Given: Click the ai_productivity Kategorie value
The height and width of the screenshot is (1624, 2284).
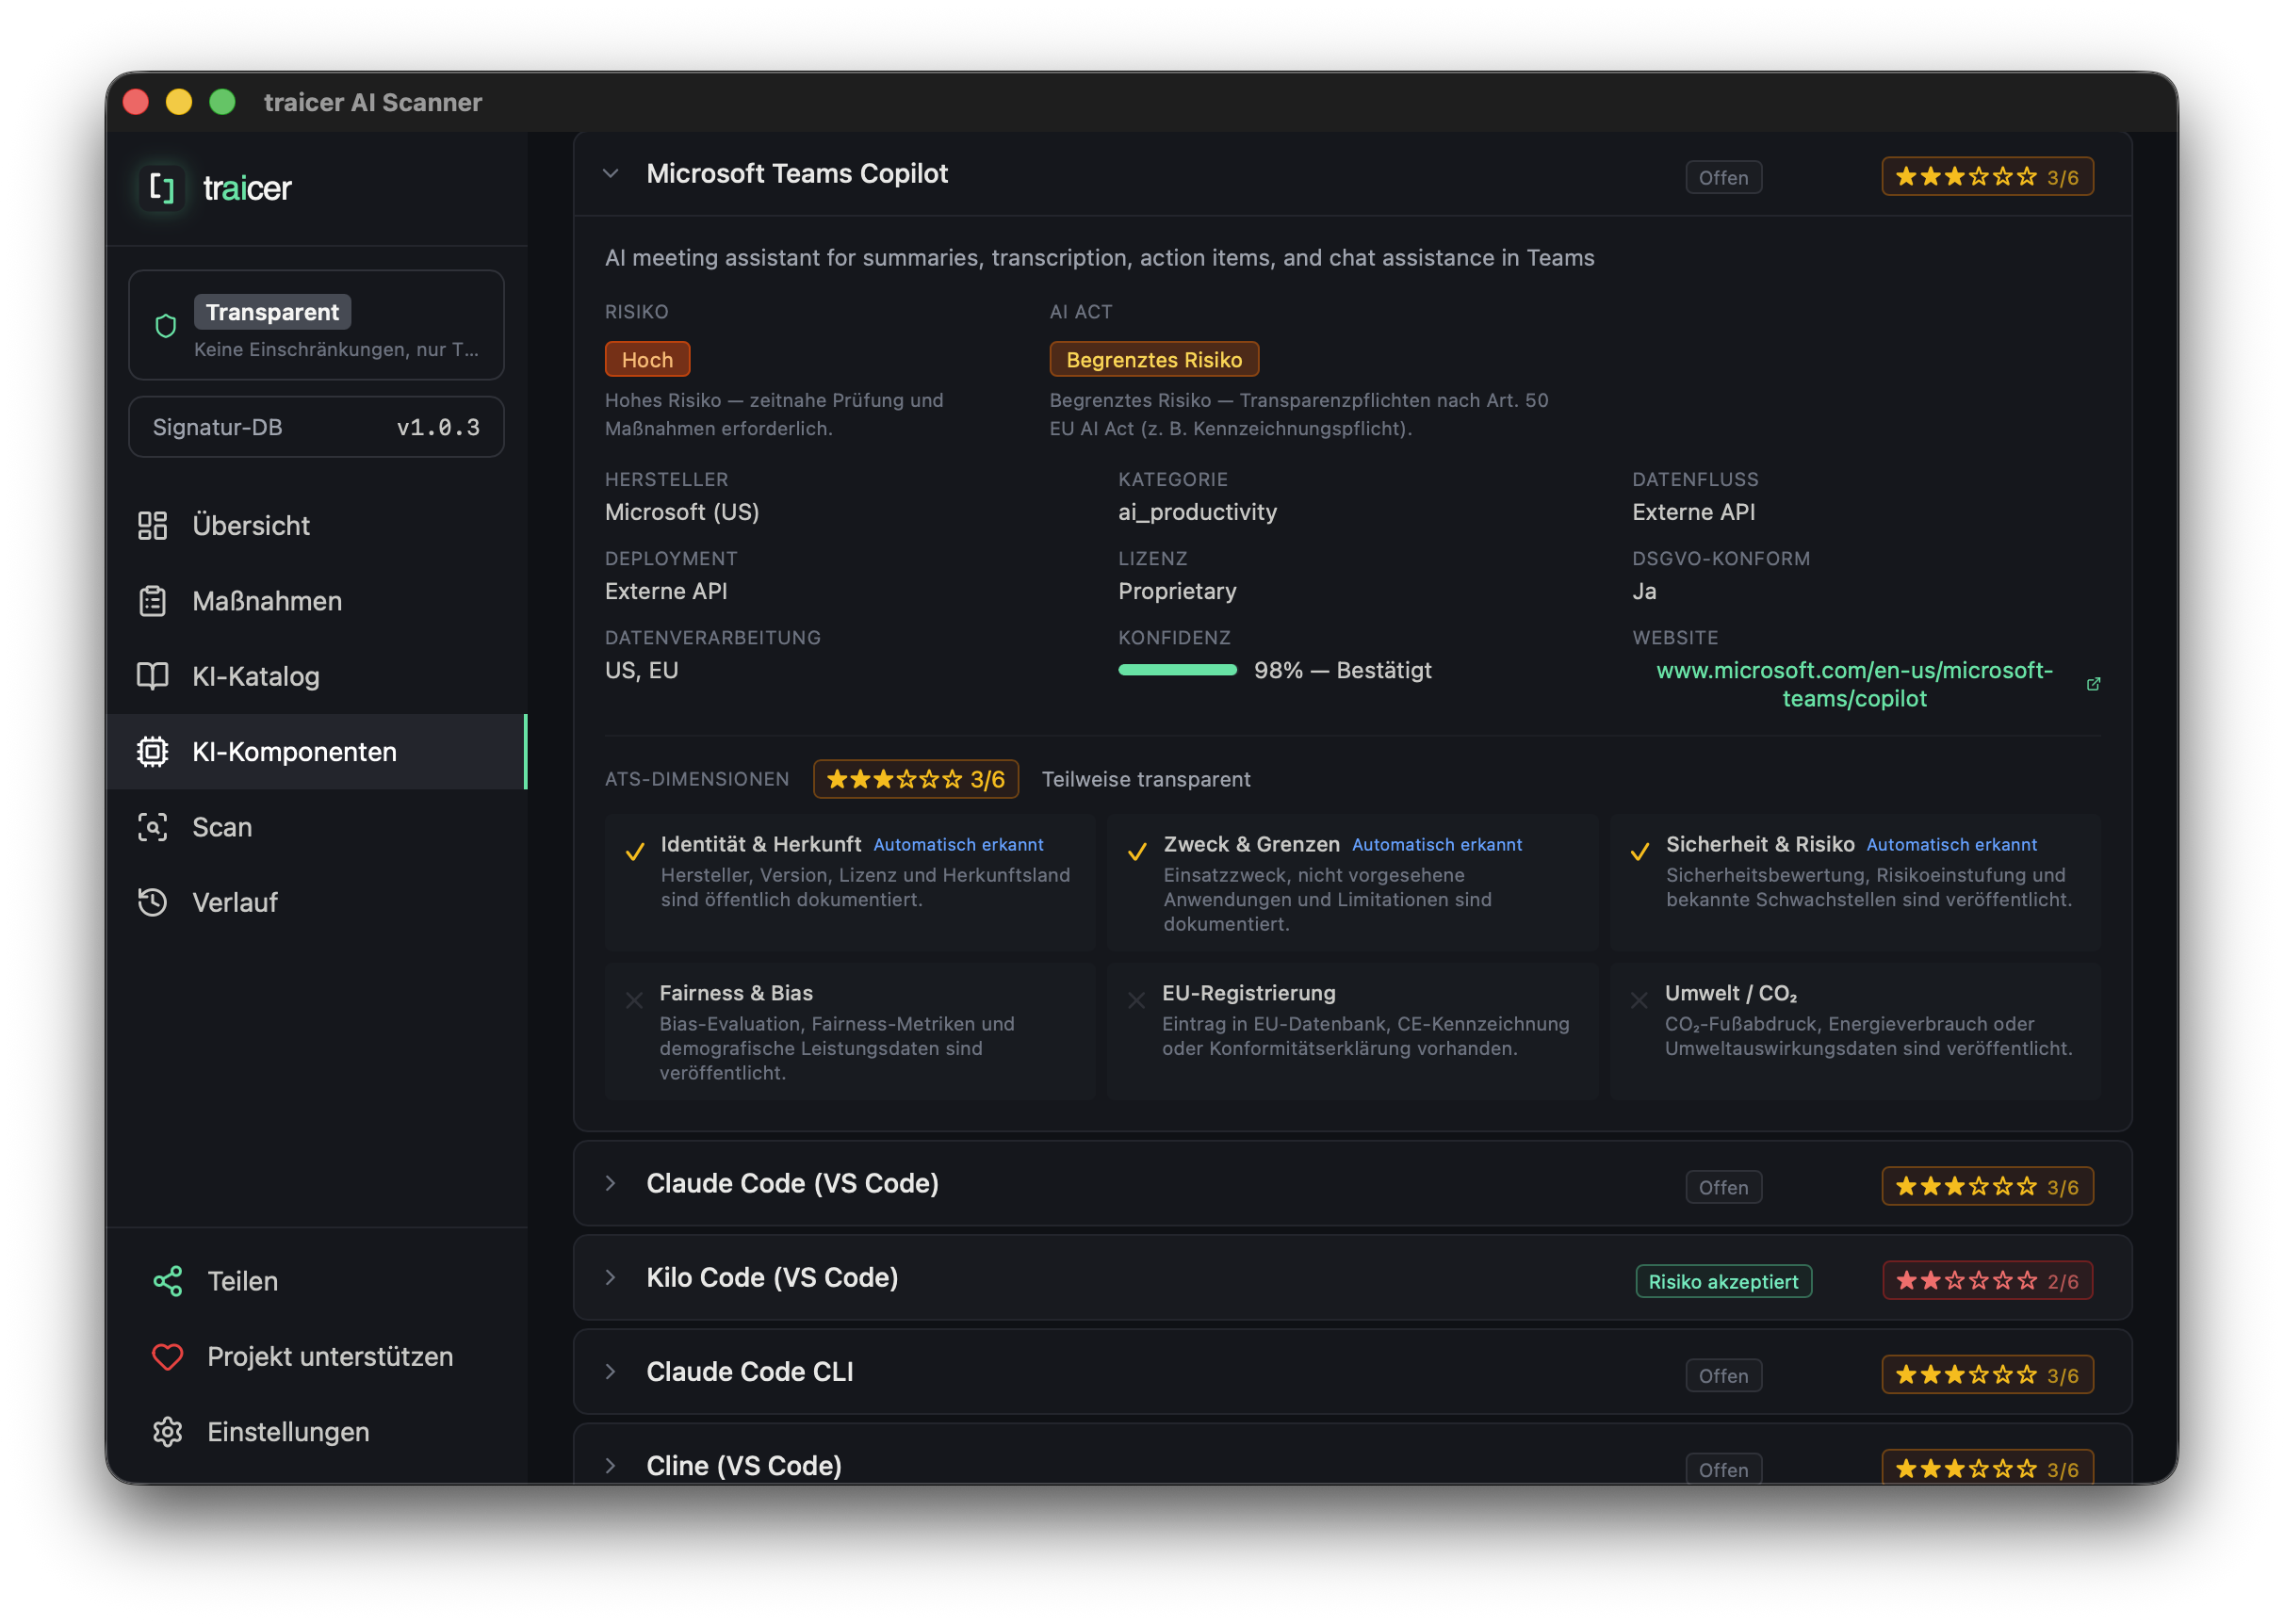Looking at the screenshot, I should tap(1197, 512).
